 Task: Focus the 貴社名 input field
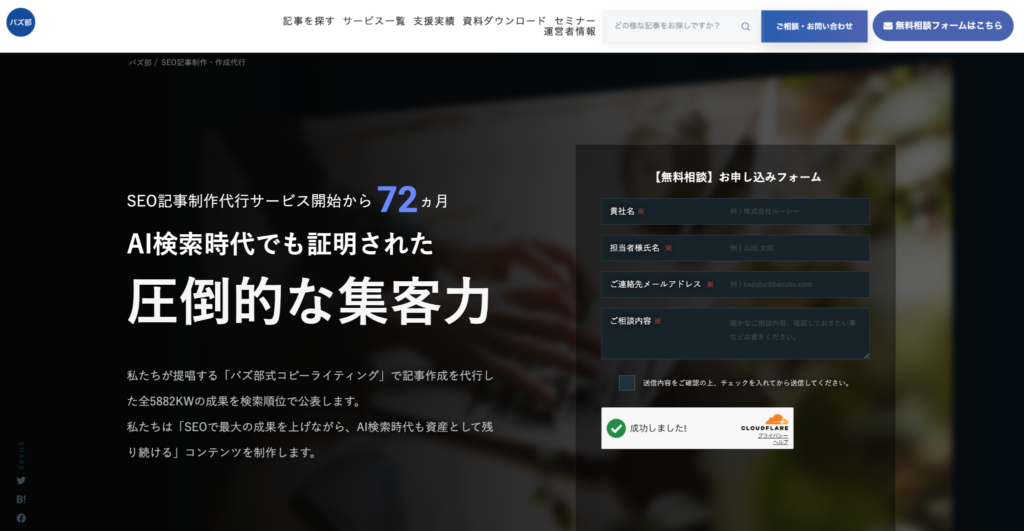pos(735,212)
